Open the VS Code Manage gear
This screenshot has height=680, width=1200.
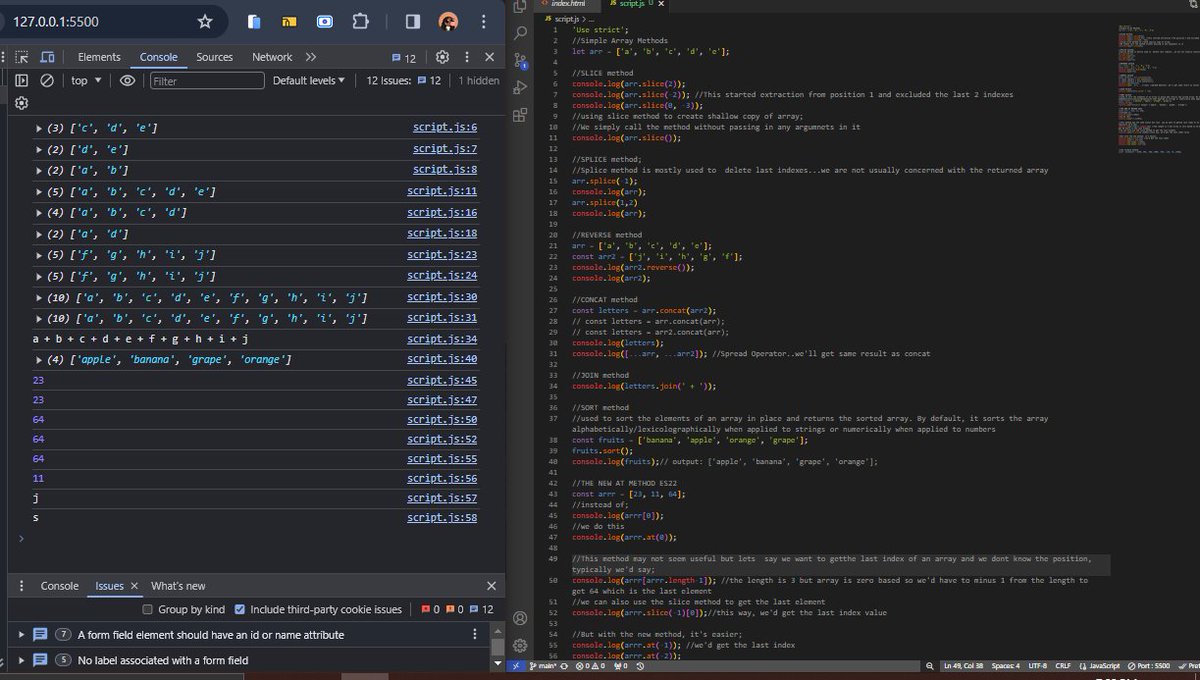click(520, 646)
